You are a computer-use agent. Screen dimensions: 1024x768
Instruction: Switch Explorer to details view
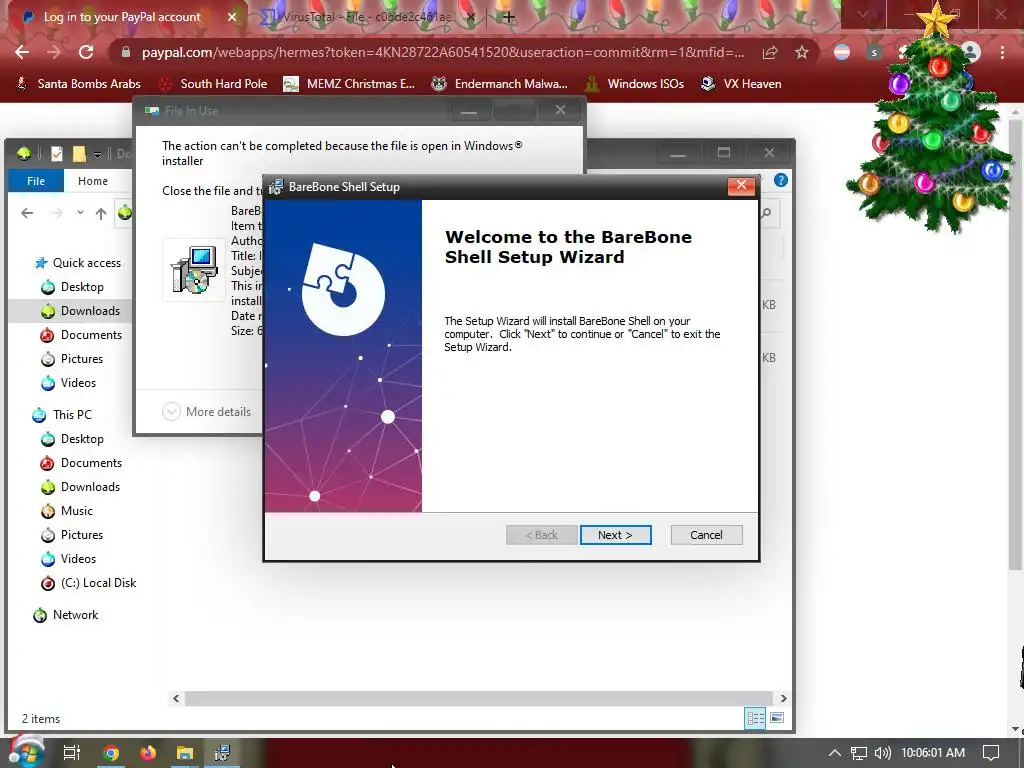[756, 718]
